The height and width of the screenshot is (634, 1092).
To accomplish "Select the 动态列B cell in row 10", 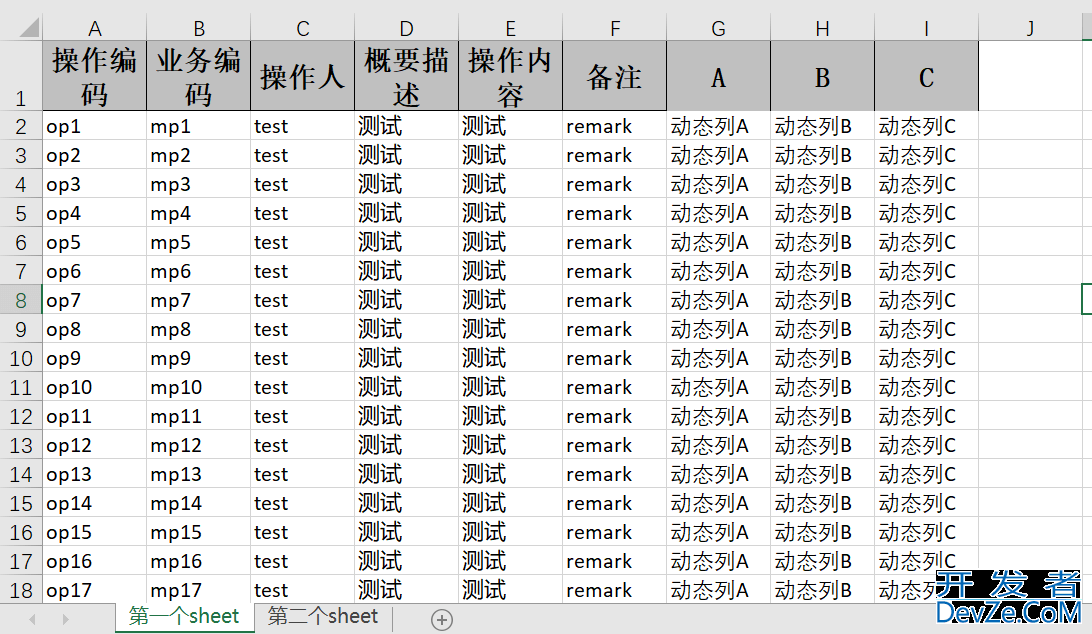I will [x=822, y=358].
